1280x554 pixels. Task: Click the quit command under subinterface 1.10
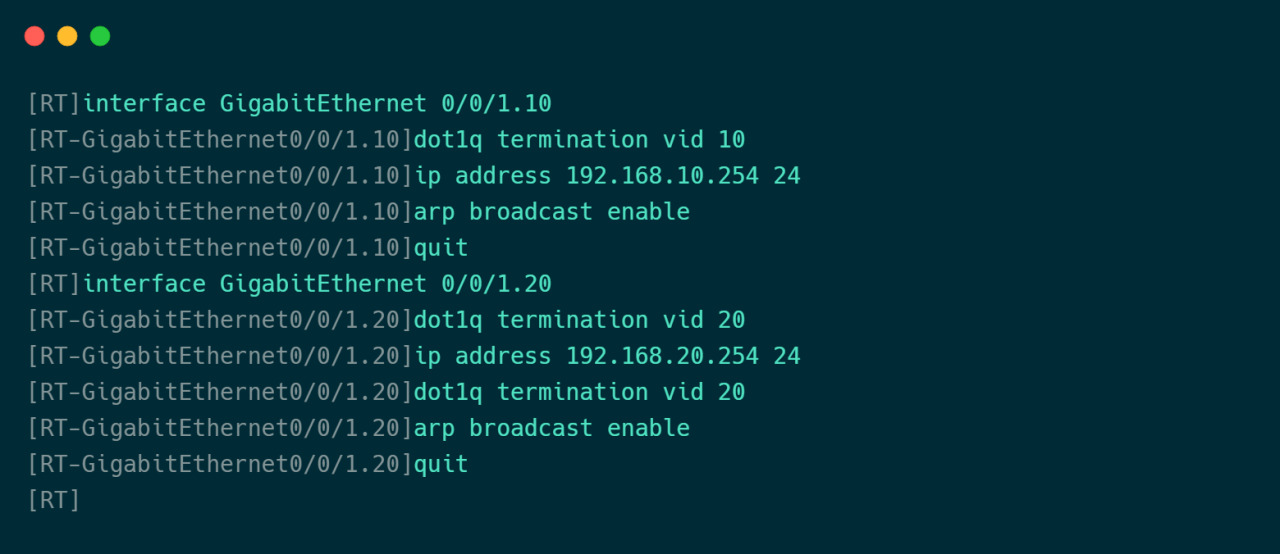441,248
